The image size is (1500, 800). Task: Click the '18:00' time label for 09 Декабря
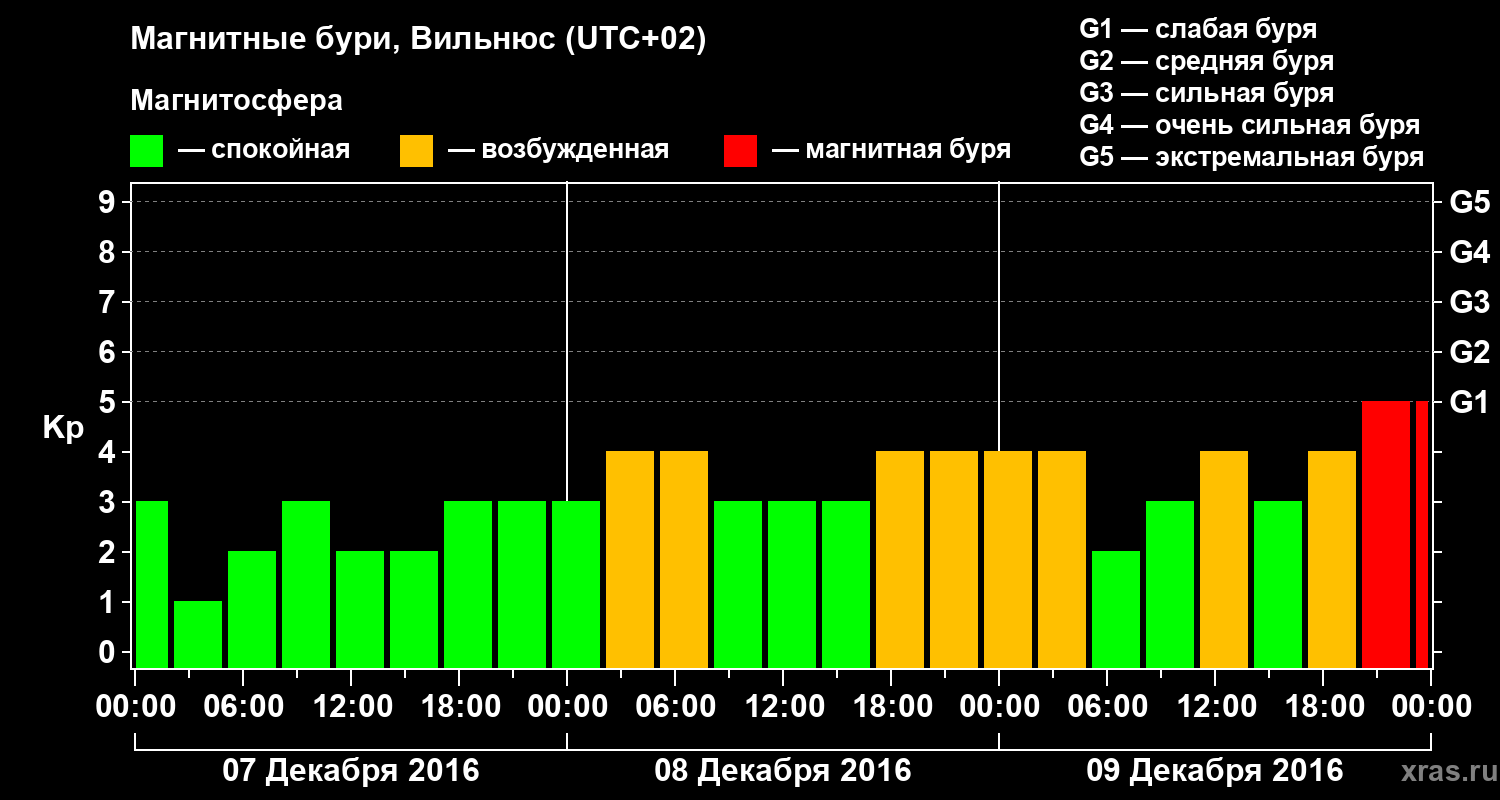[x=1323, y=707]
